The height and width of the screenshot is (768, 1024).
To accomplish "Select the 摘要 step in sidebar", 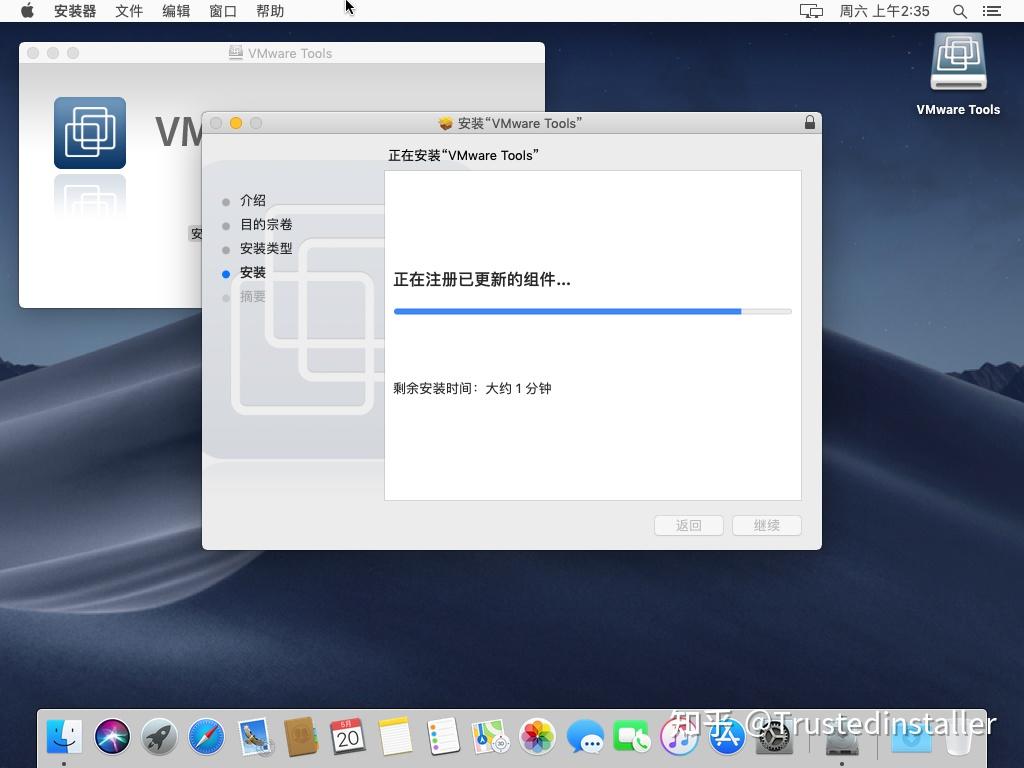I will coord(253,296).
